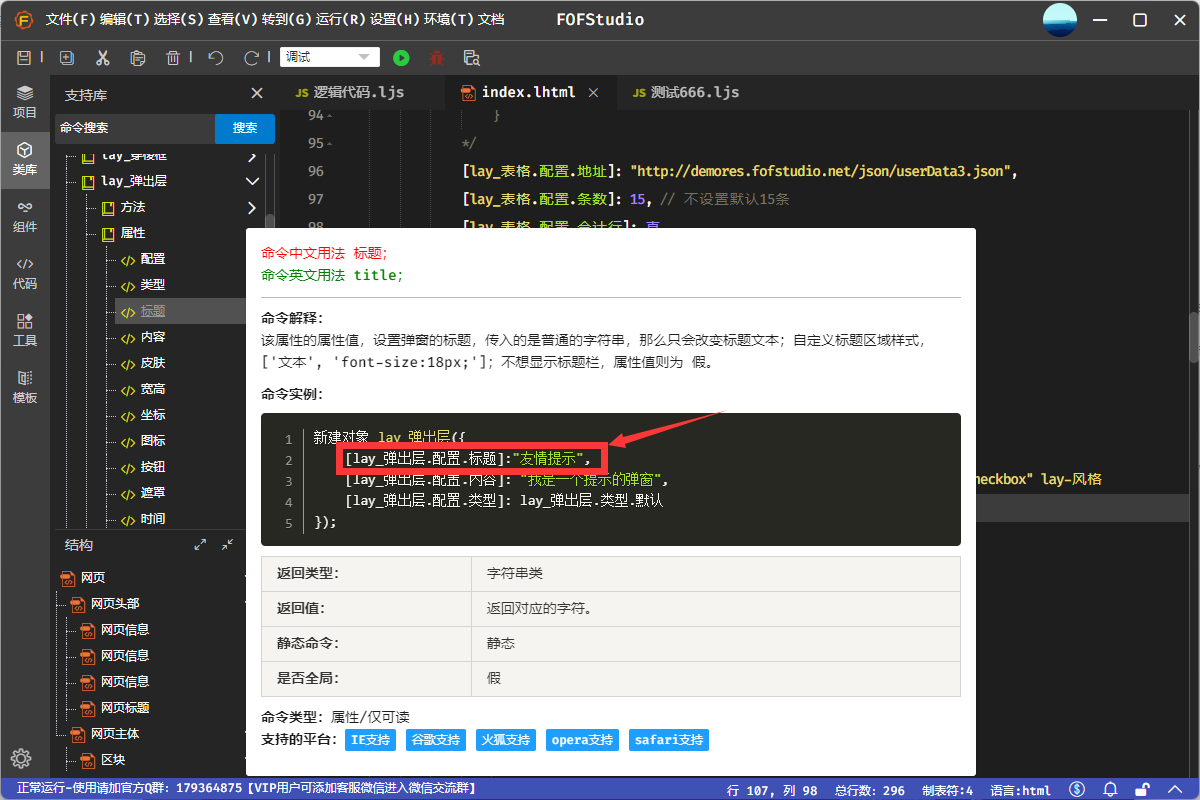1200x800 pixels.
Task: Open settings via the gear icon
Action: 21,758
